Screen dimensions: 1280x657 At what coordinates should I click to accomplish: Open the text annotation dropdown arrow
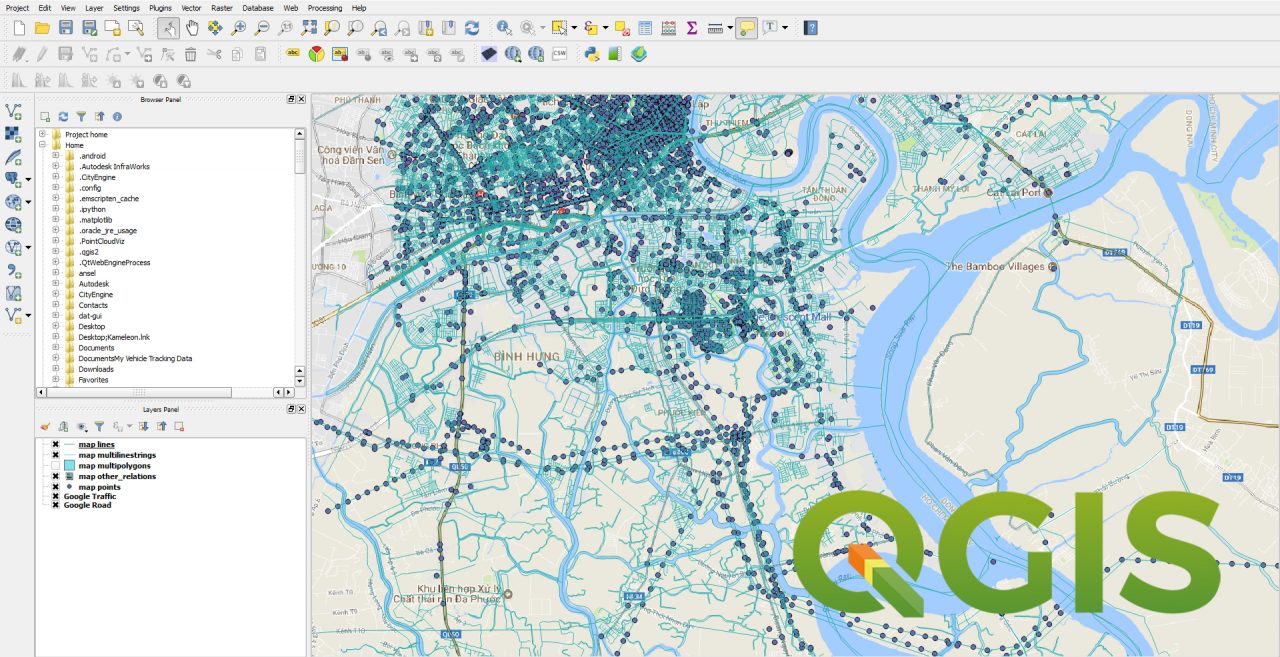(785, 28)
